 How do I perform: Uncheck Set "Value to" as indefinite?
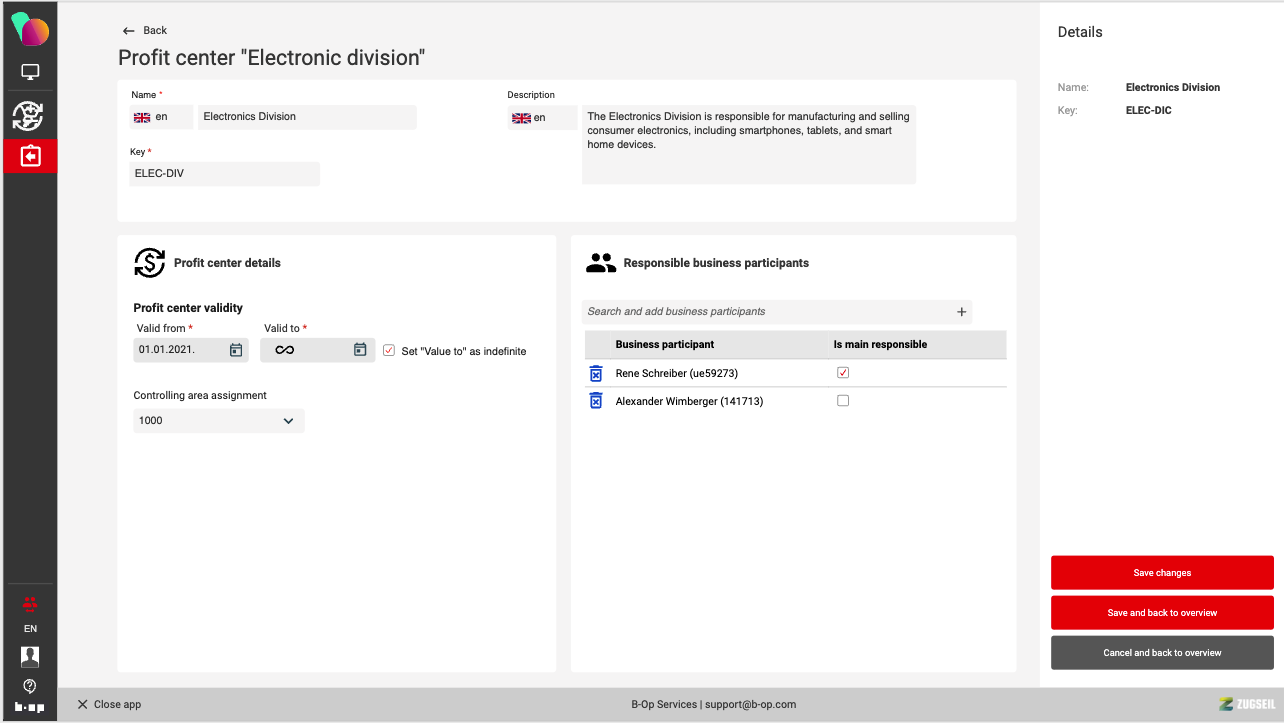(x=389, y=351)
